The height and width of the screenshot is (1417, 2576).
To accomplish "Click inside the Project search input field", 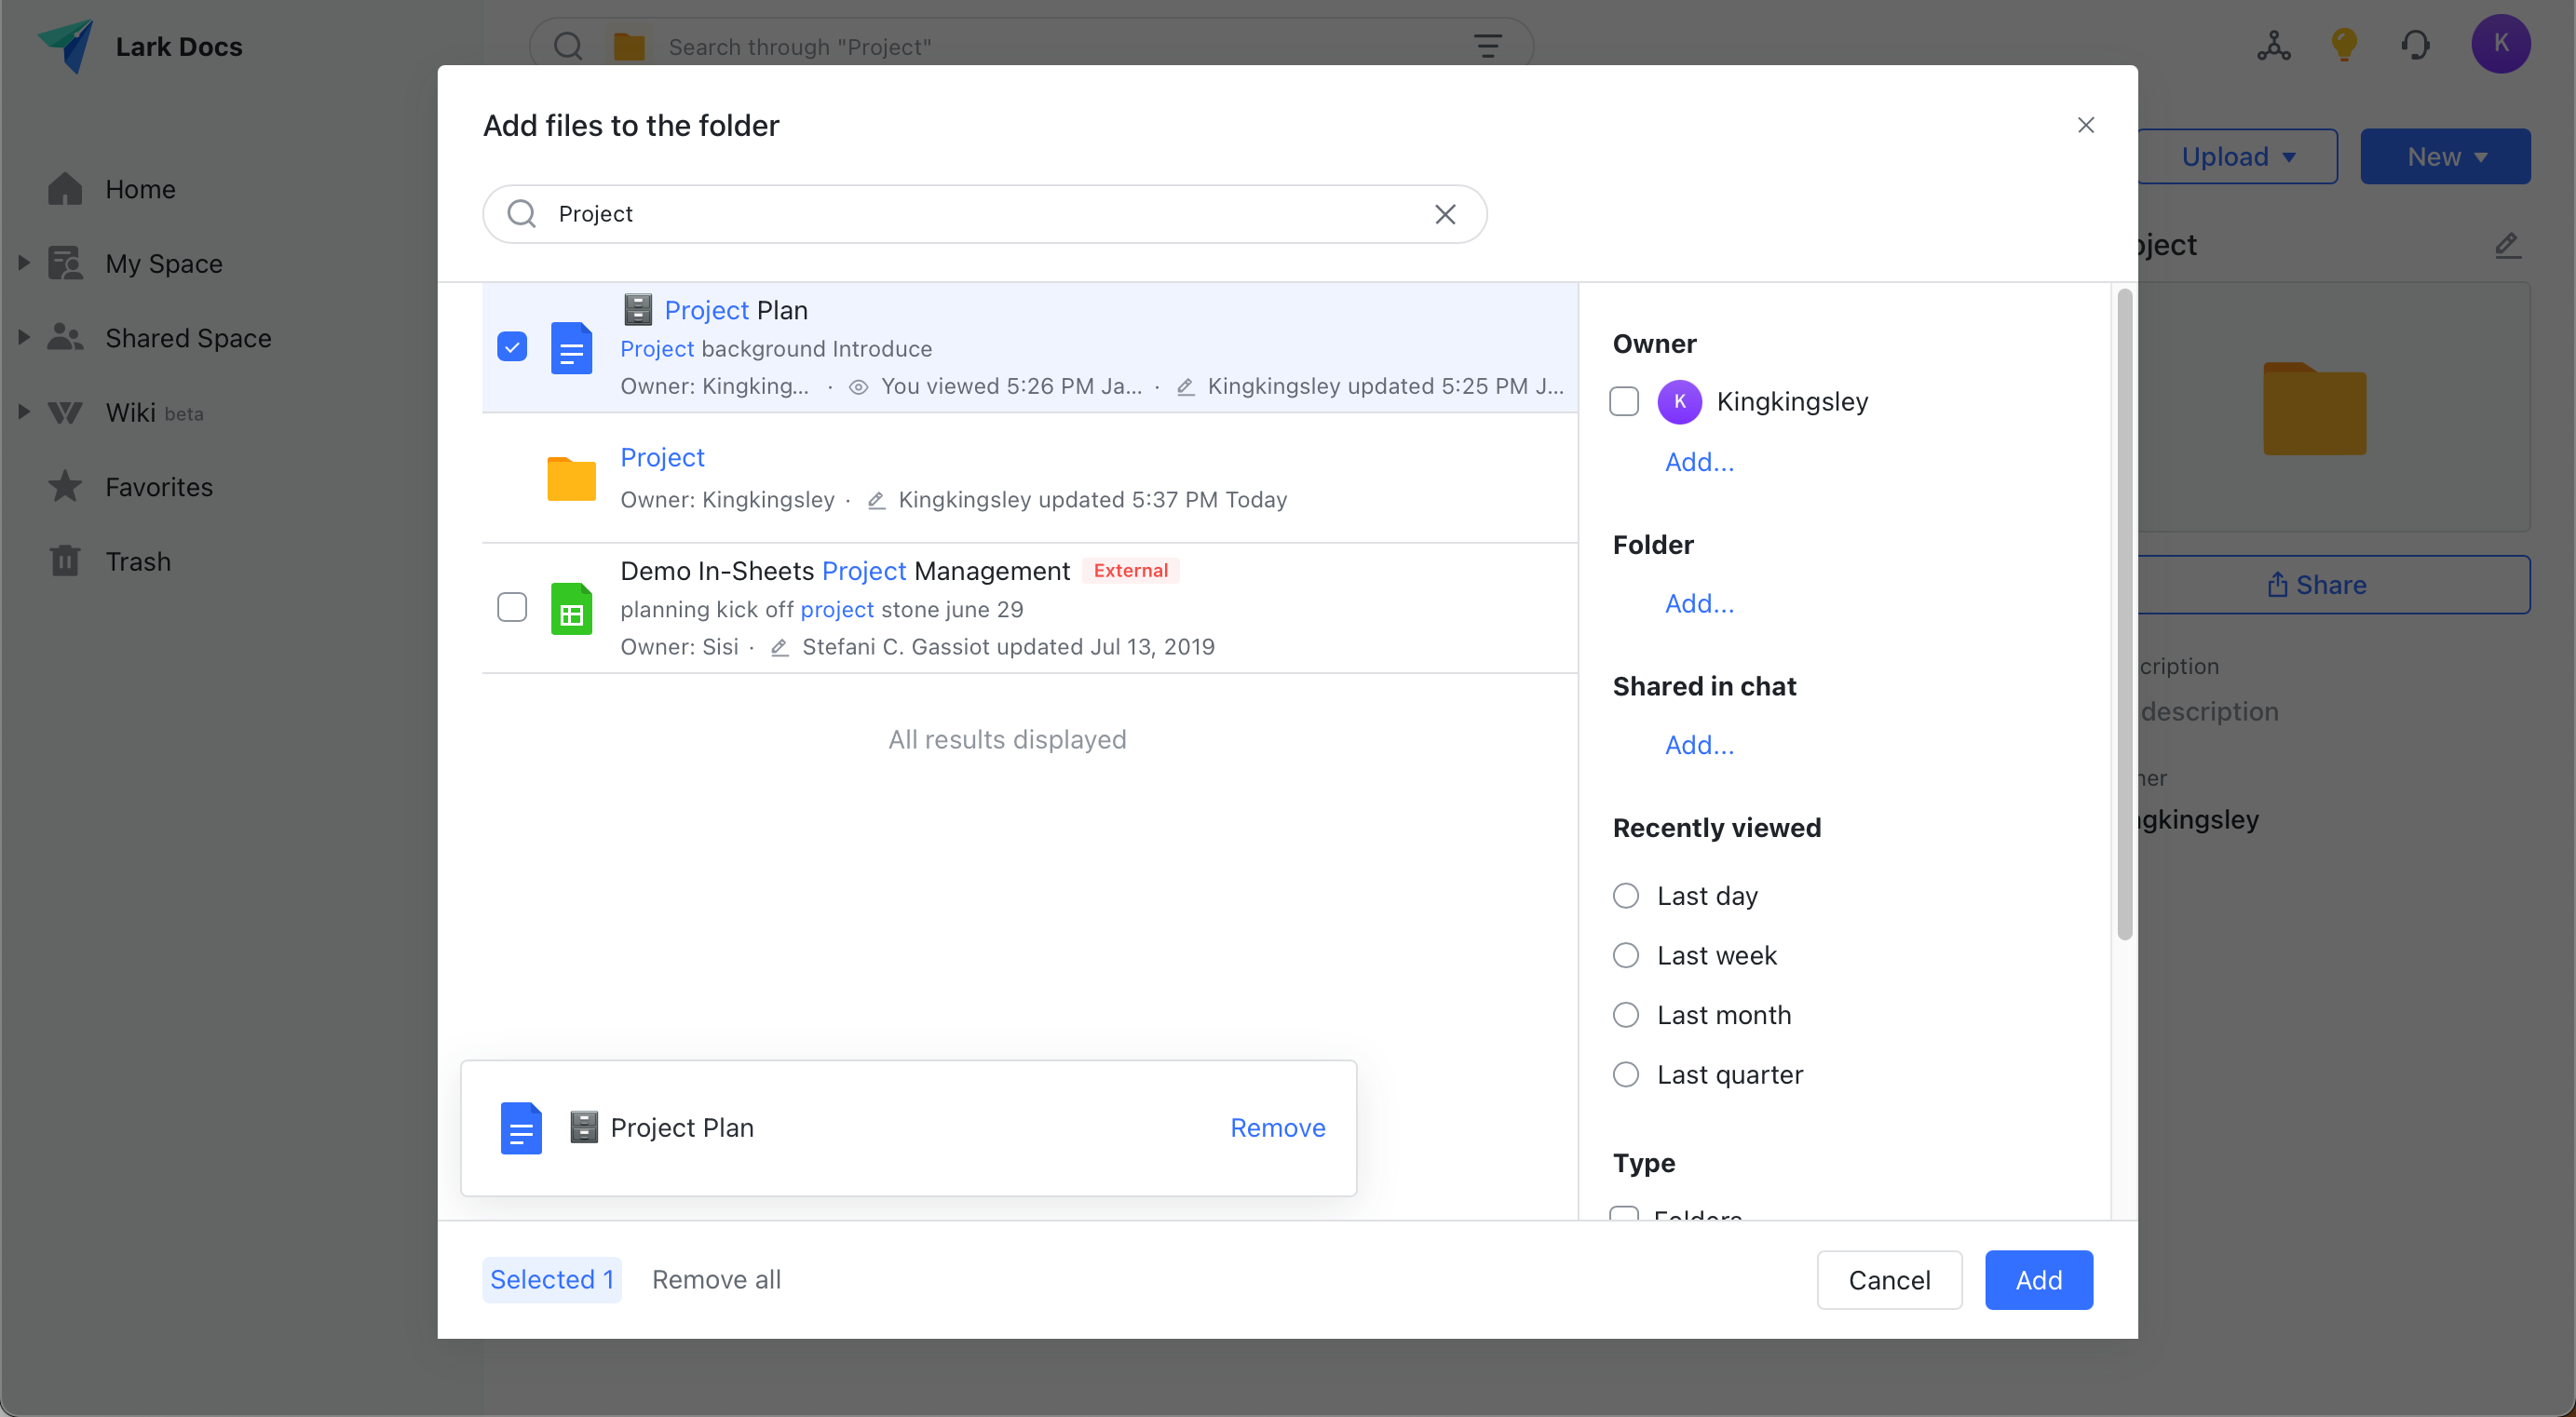I will [900, 214].
